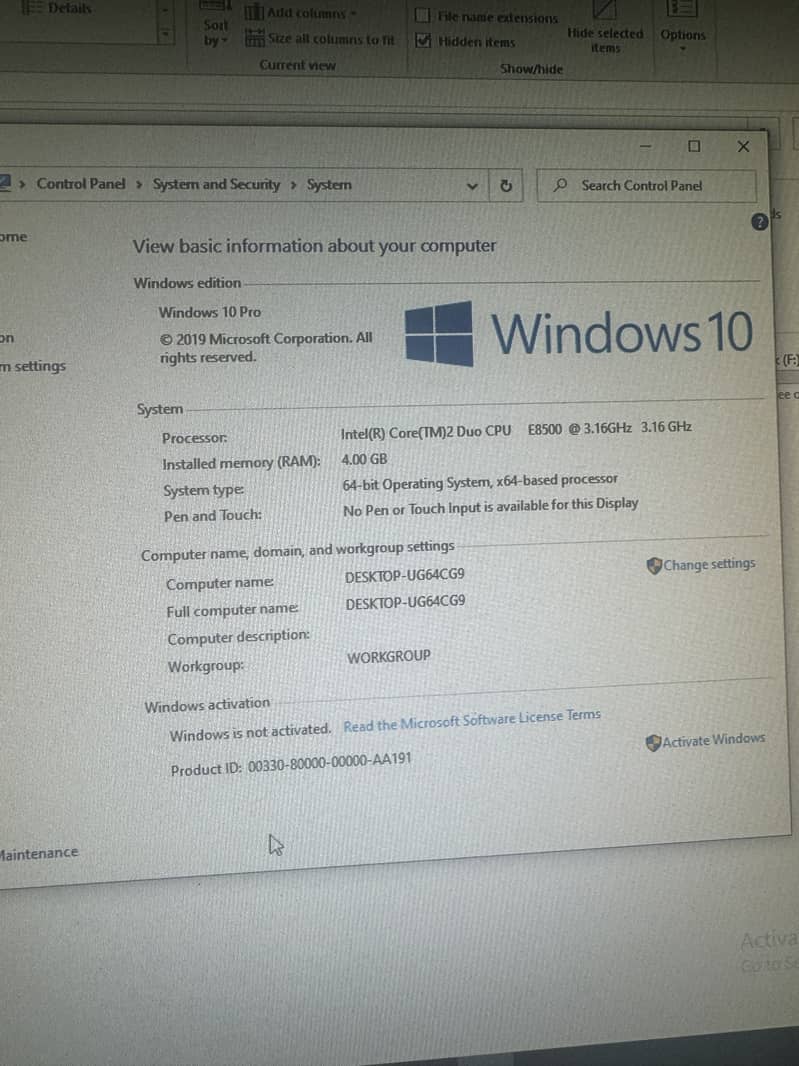799x1066 pixels.
Task: Close the System window
Action: (x=743, y=147)
